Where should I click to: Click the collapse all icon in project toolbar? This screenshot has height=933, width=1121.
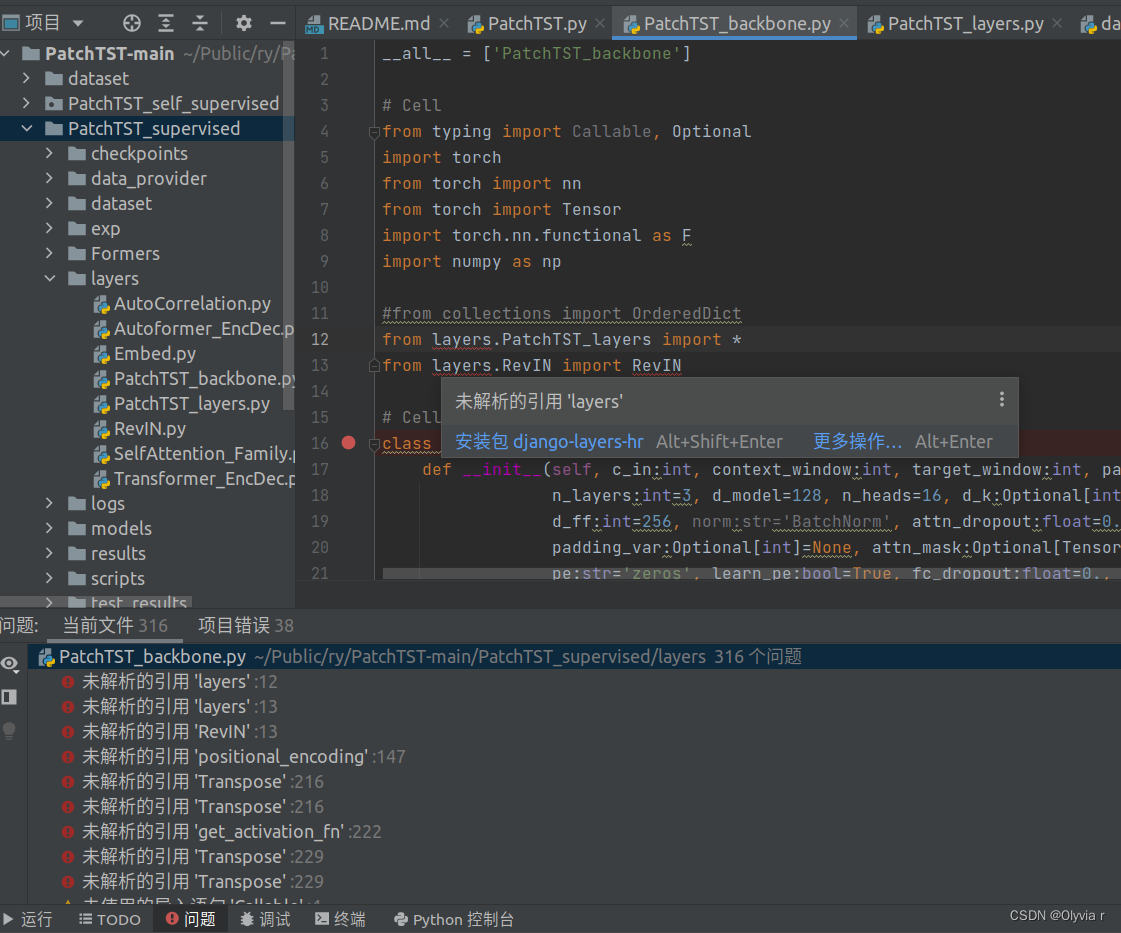point(200,24)
